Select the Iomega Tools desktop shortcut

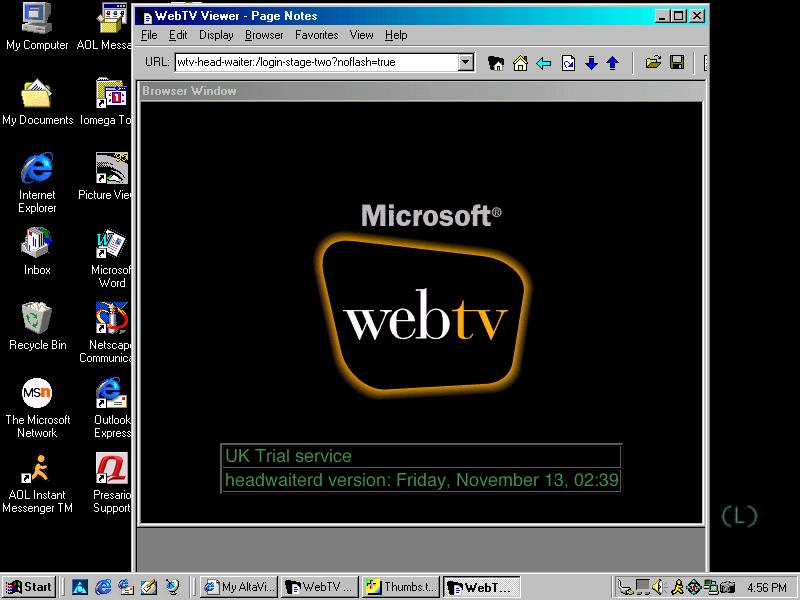tap(108, 102)
